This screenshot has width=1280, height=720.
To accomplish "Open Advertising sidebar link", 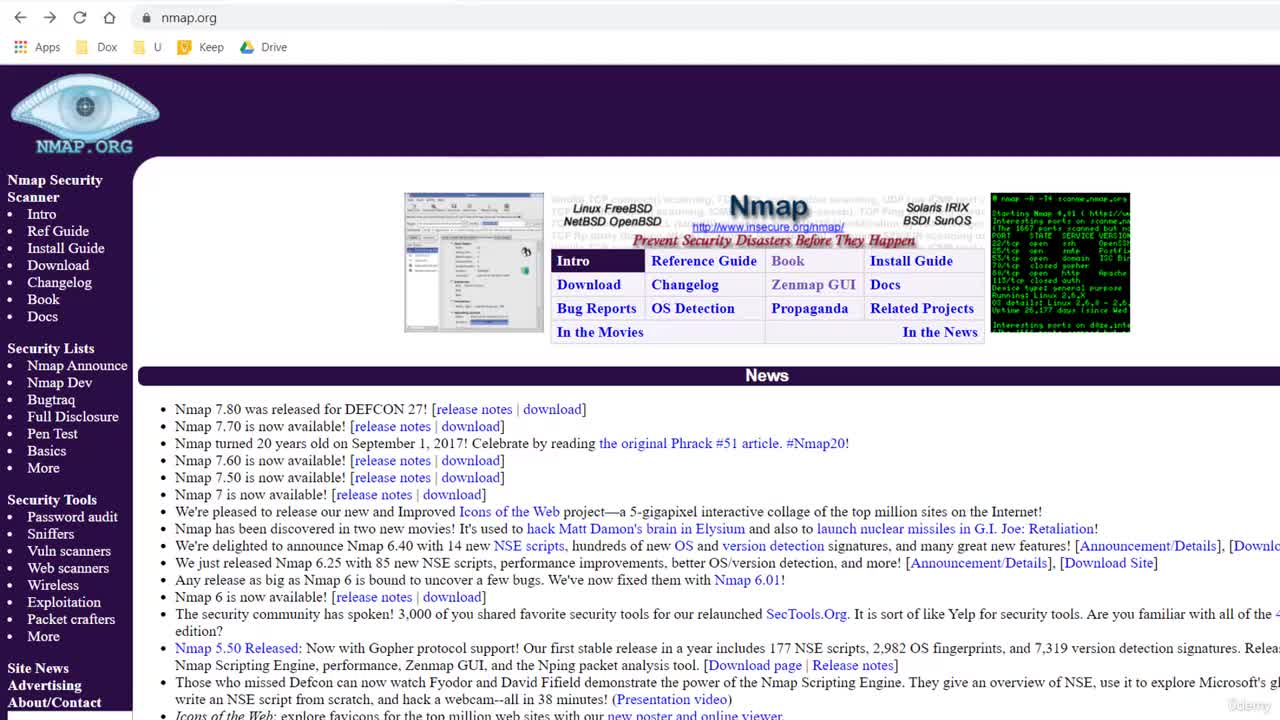I will pos(45,685).
